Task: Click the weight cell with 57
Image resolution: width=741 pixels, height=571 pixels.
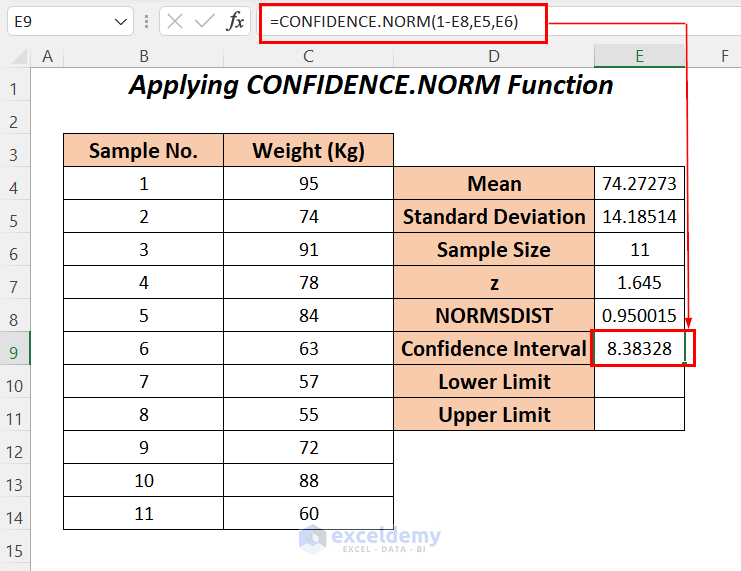Action: 309,381
